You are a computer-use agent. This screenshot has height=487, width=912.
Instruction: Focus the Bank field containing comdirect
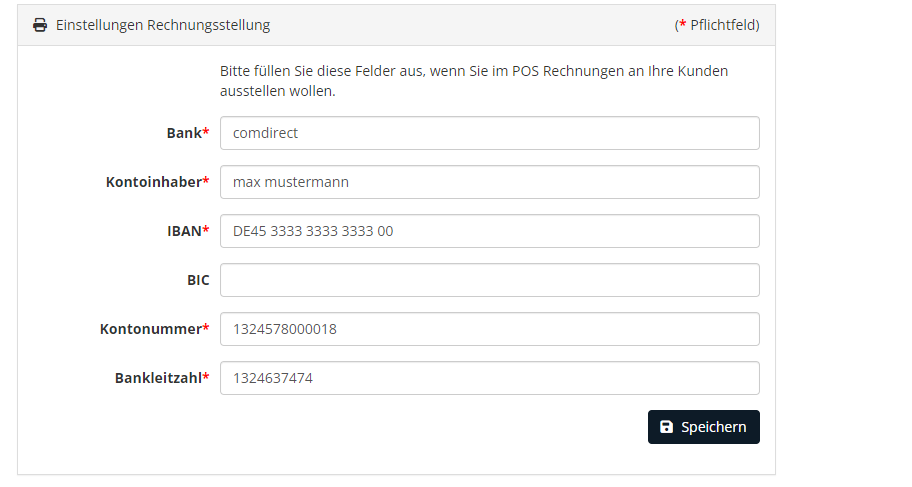click(x=490, y=133)
